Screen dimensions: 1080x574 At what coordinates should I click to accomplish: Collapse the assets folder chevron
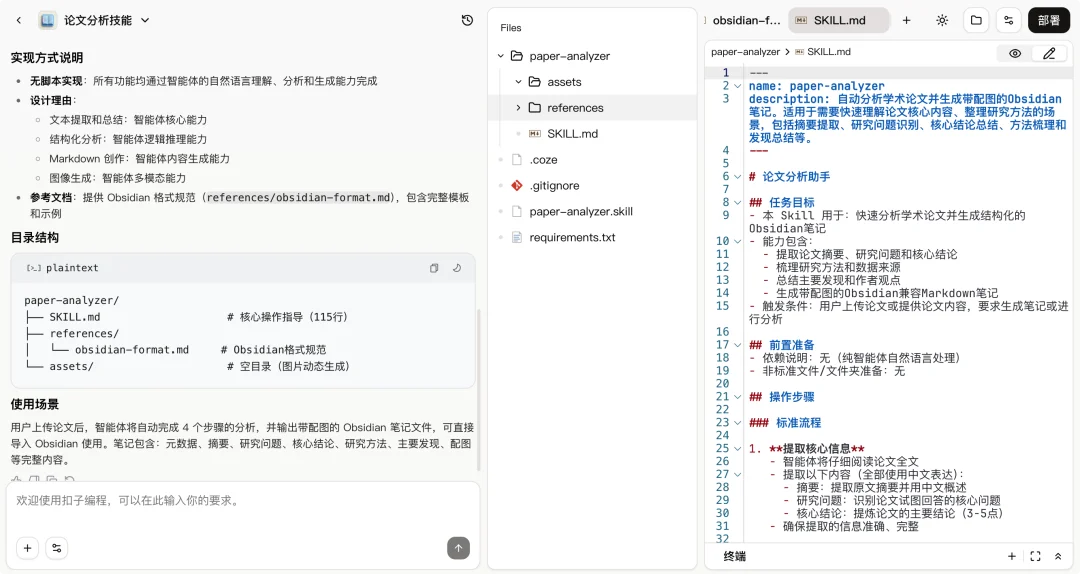pyautogui.click(x=519, y=82)
